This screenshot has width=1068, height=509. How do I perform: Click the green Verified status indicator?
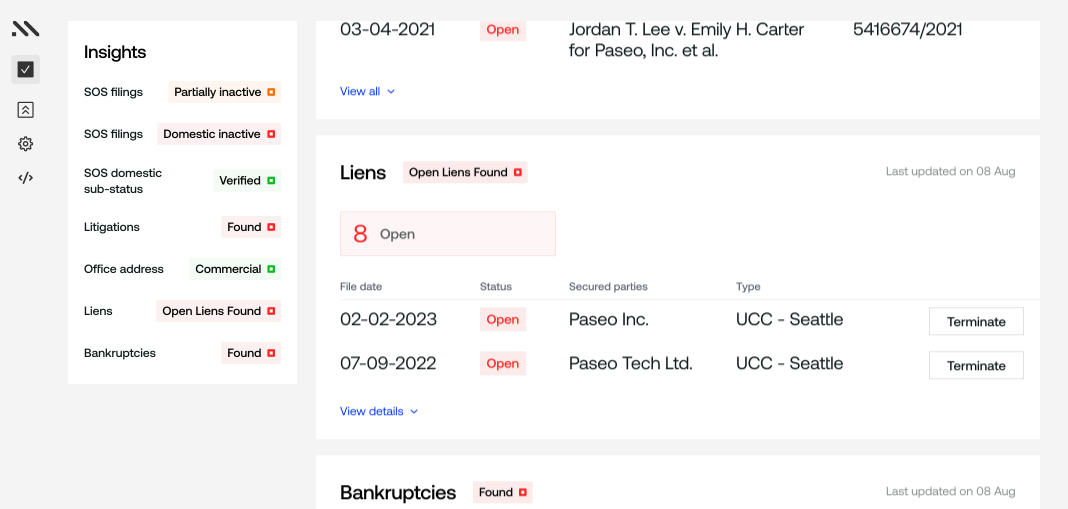(270, 181)
